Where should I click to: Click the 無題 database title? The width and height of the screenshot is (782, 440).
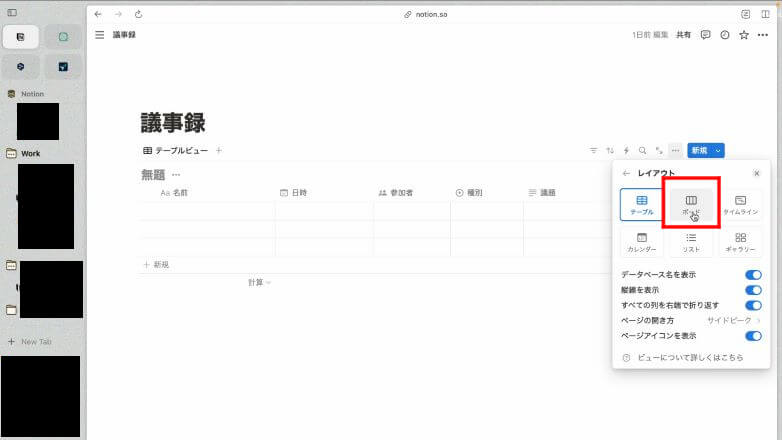click(x=153, y=175)
